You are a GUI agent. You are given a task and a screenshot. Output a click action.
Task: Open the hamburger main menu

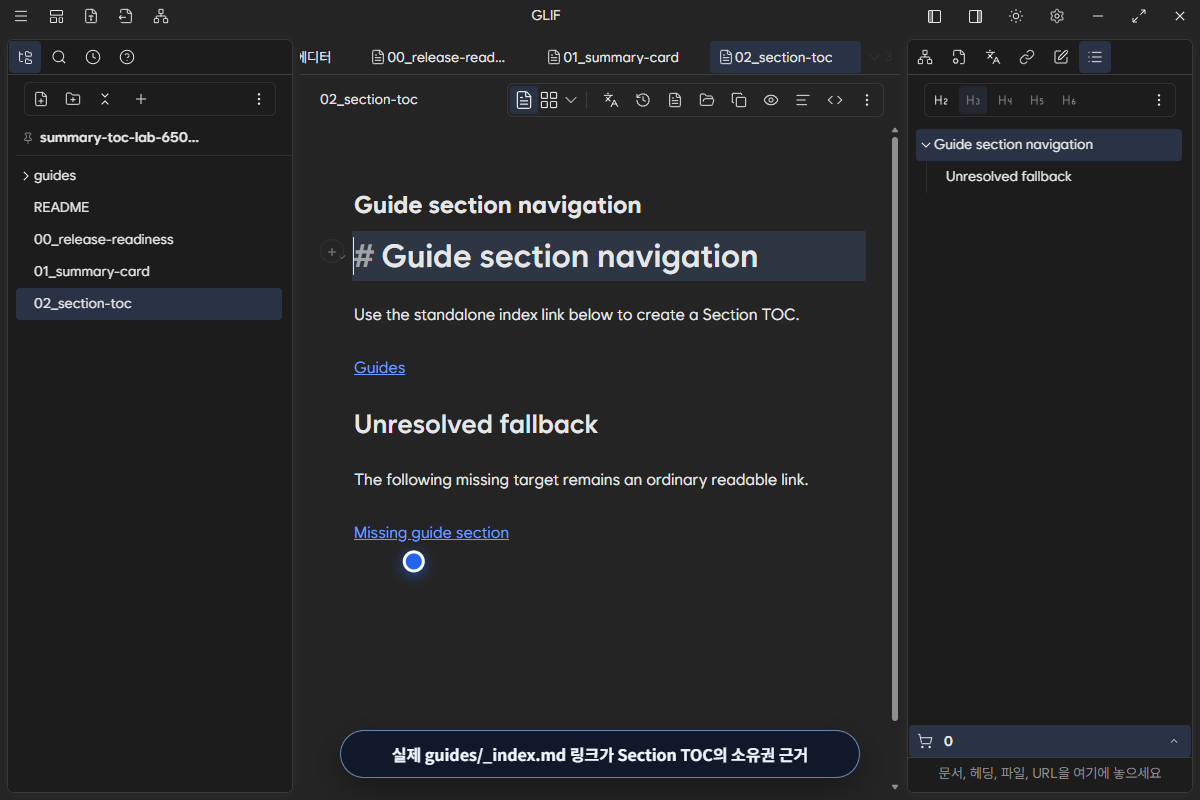pos(21,16)
